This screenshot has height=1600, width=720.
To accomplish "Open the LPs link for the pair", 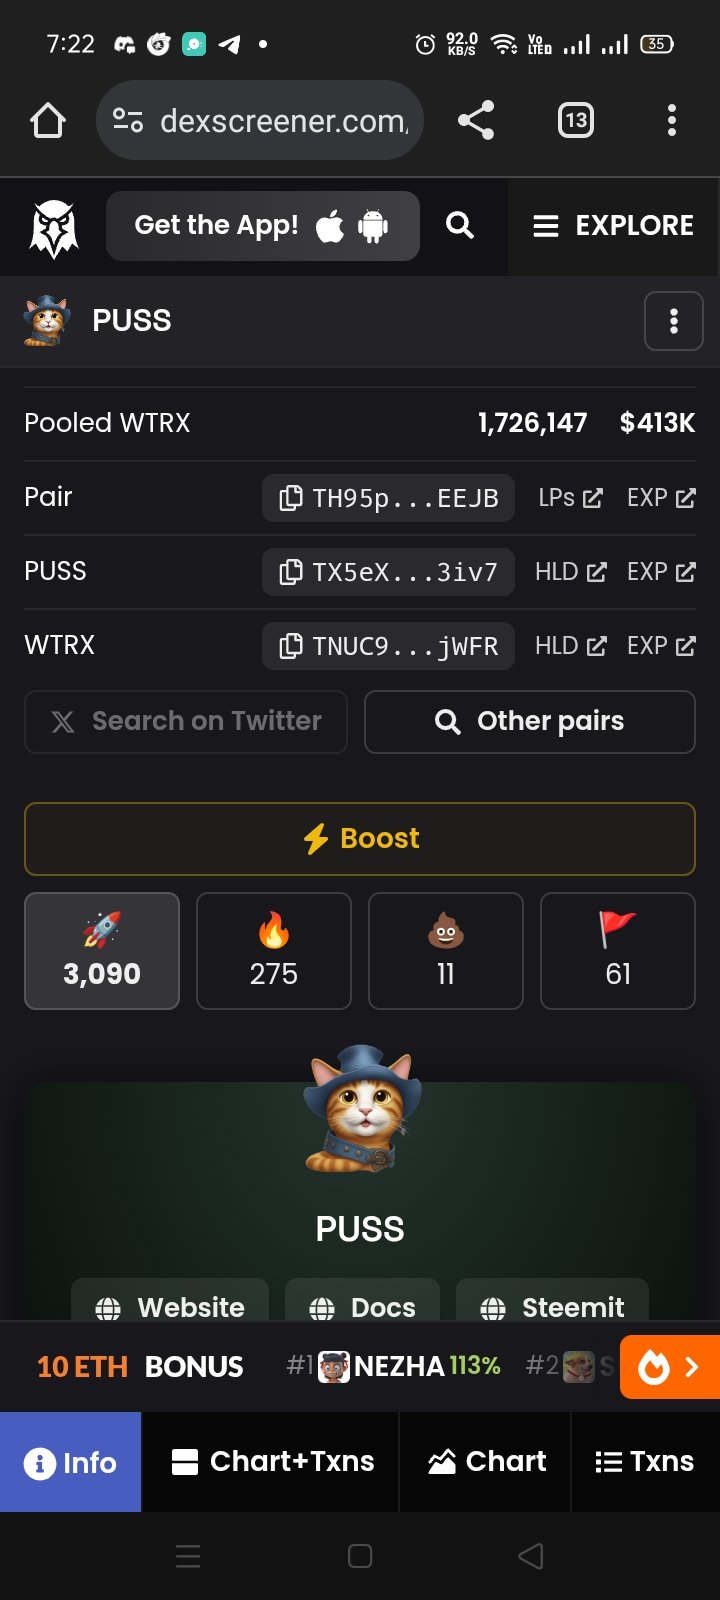I will (x=570, y=498).
